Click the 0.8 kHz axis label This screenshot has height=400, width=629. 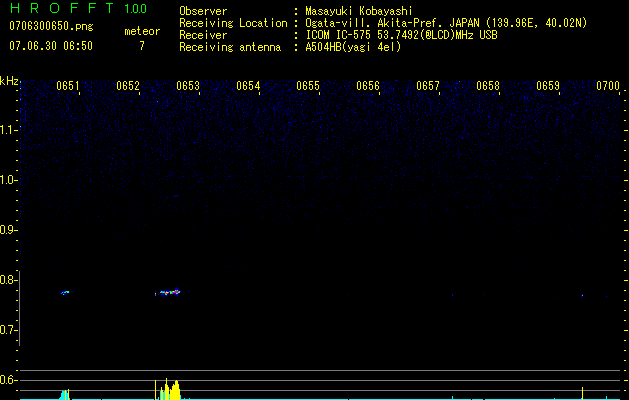[x=7, y=280]
